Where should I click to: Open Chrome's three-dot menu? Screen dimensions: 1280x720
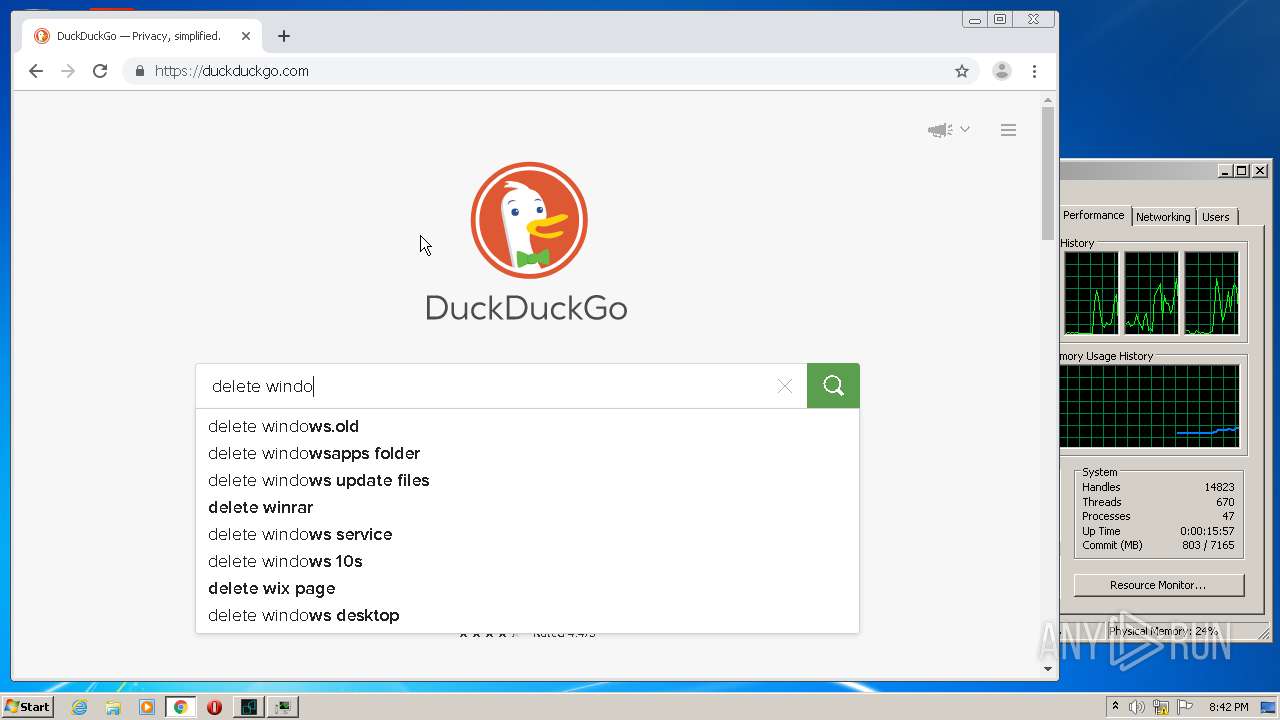[1034, 71]
